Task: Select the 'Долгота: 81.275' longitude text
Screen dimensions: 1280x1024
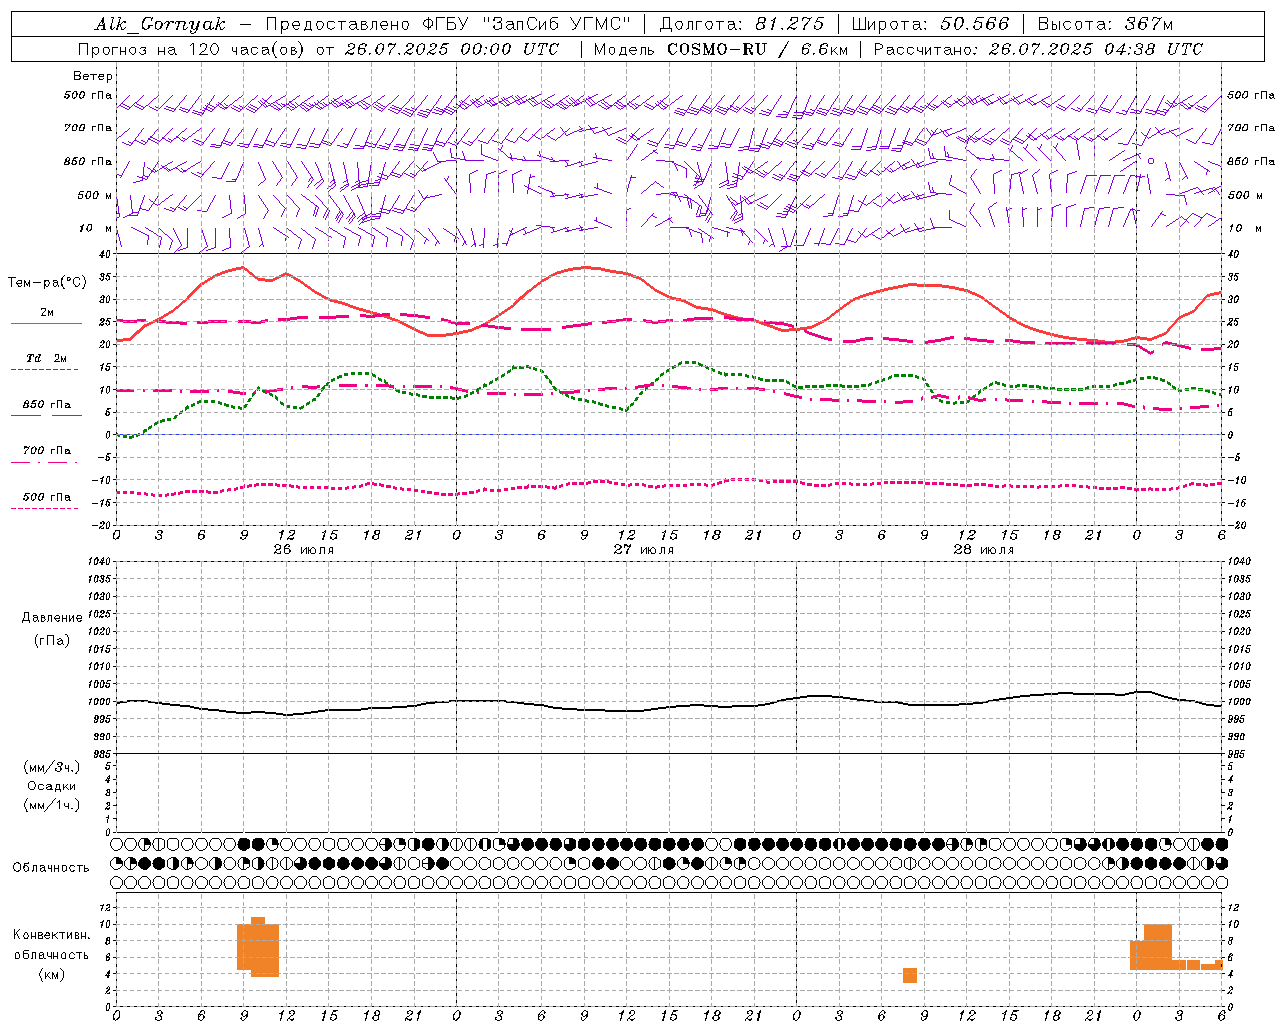Action: click(741, 24)
